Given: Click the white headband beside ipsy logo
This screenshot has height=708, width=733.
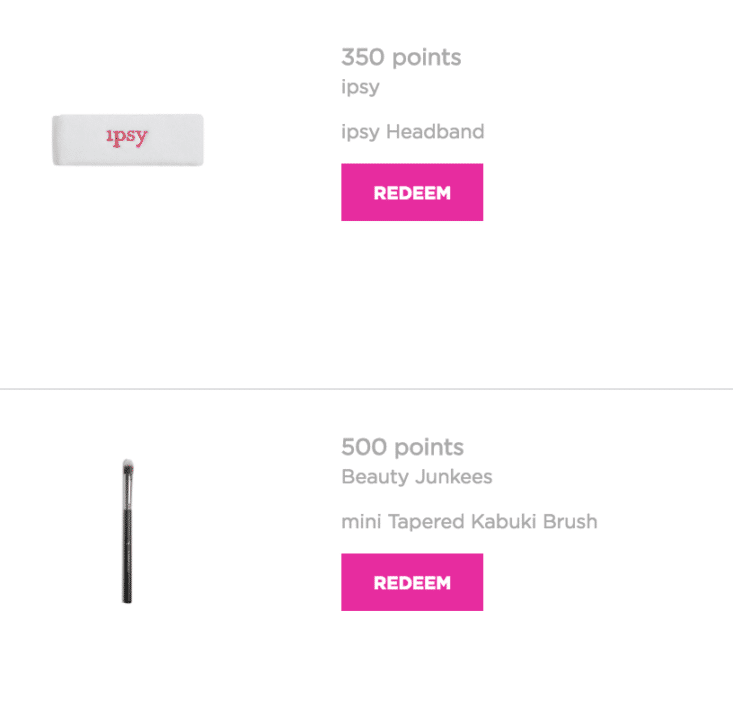Looking at the screenshot, I should point(176,140).
